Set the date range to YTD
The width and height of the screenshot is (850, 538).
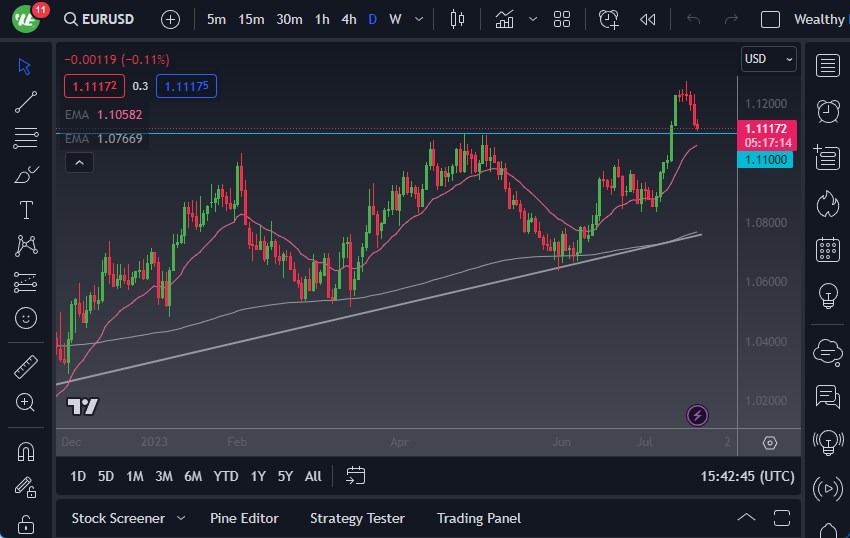tap(226, 476)
